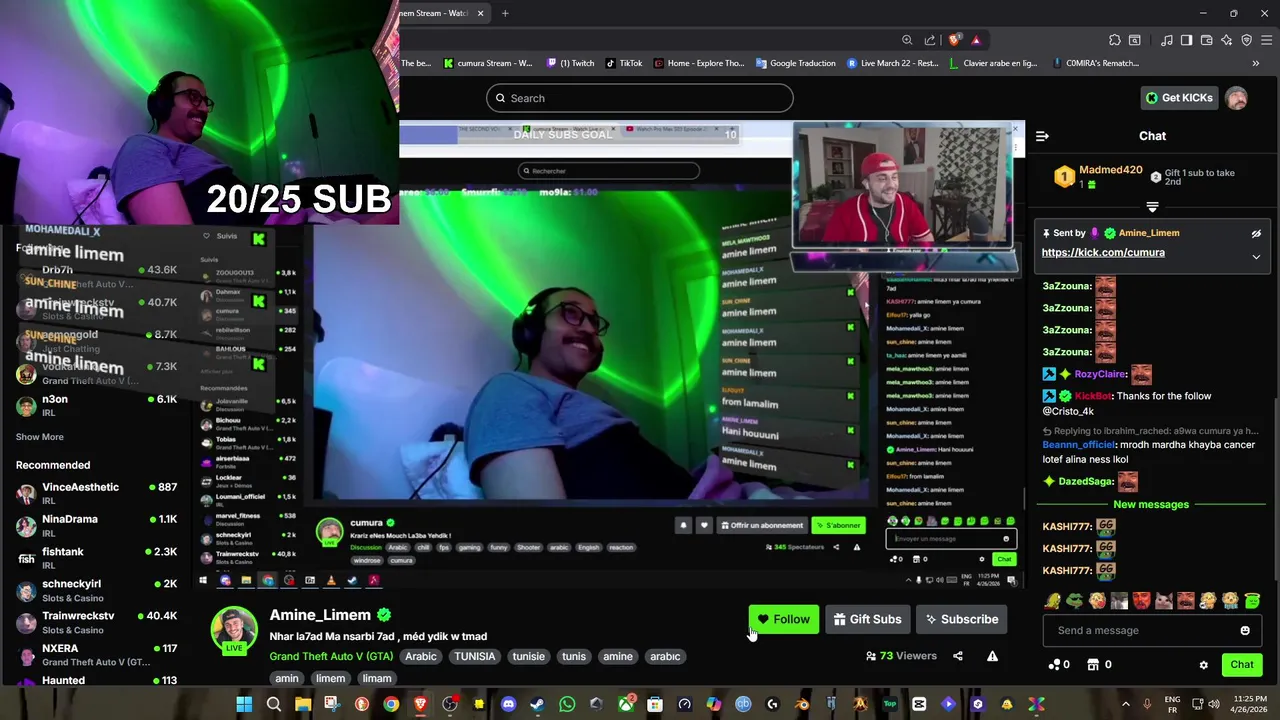Image resolution: width=1280 pixels, height=720 pixels.
Task: Open Brave Shields lion icon
Action: click(x=954, y=40)
